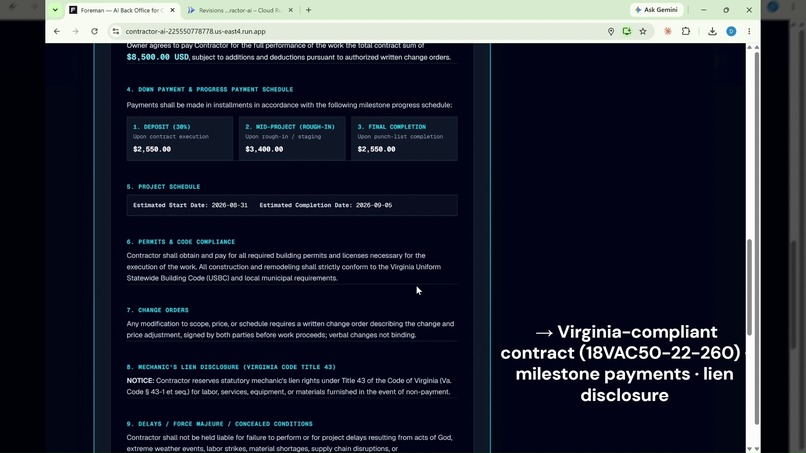
Task: Click the Ask Gemini button
Action: (656, 10)
